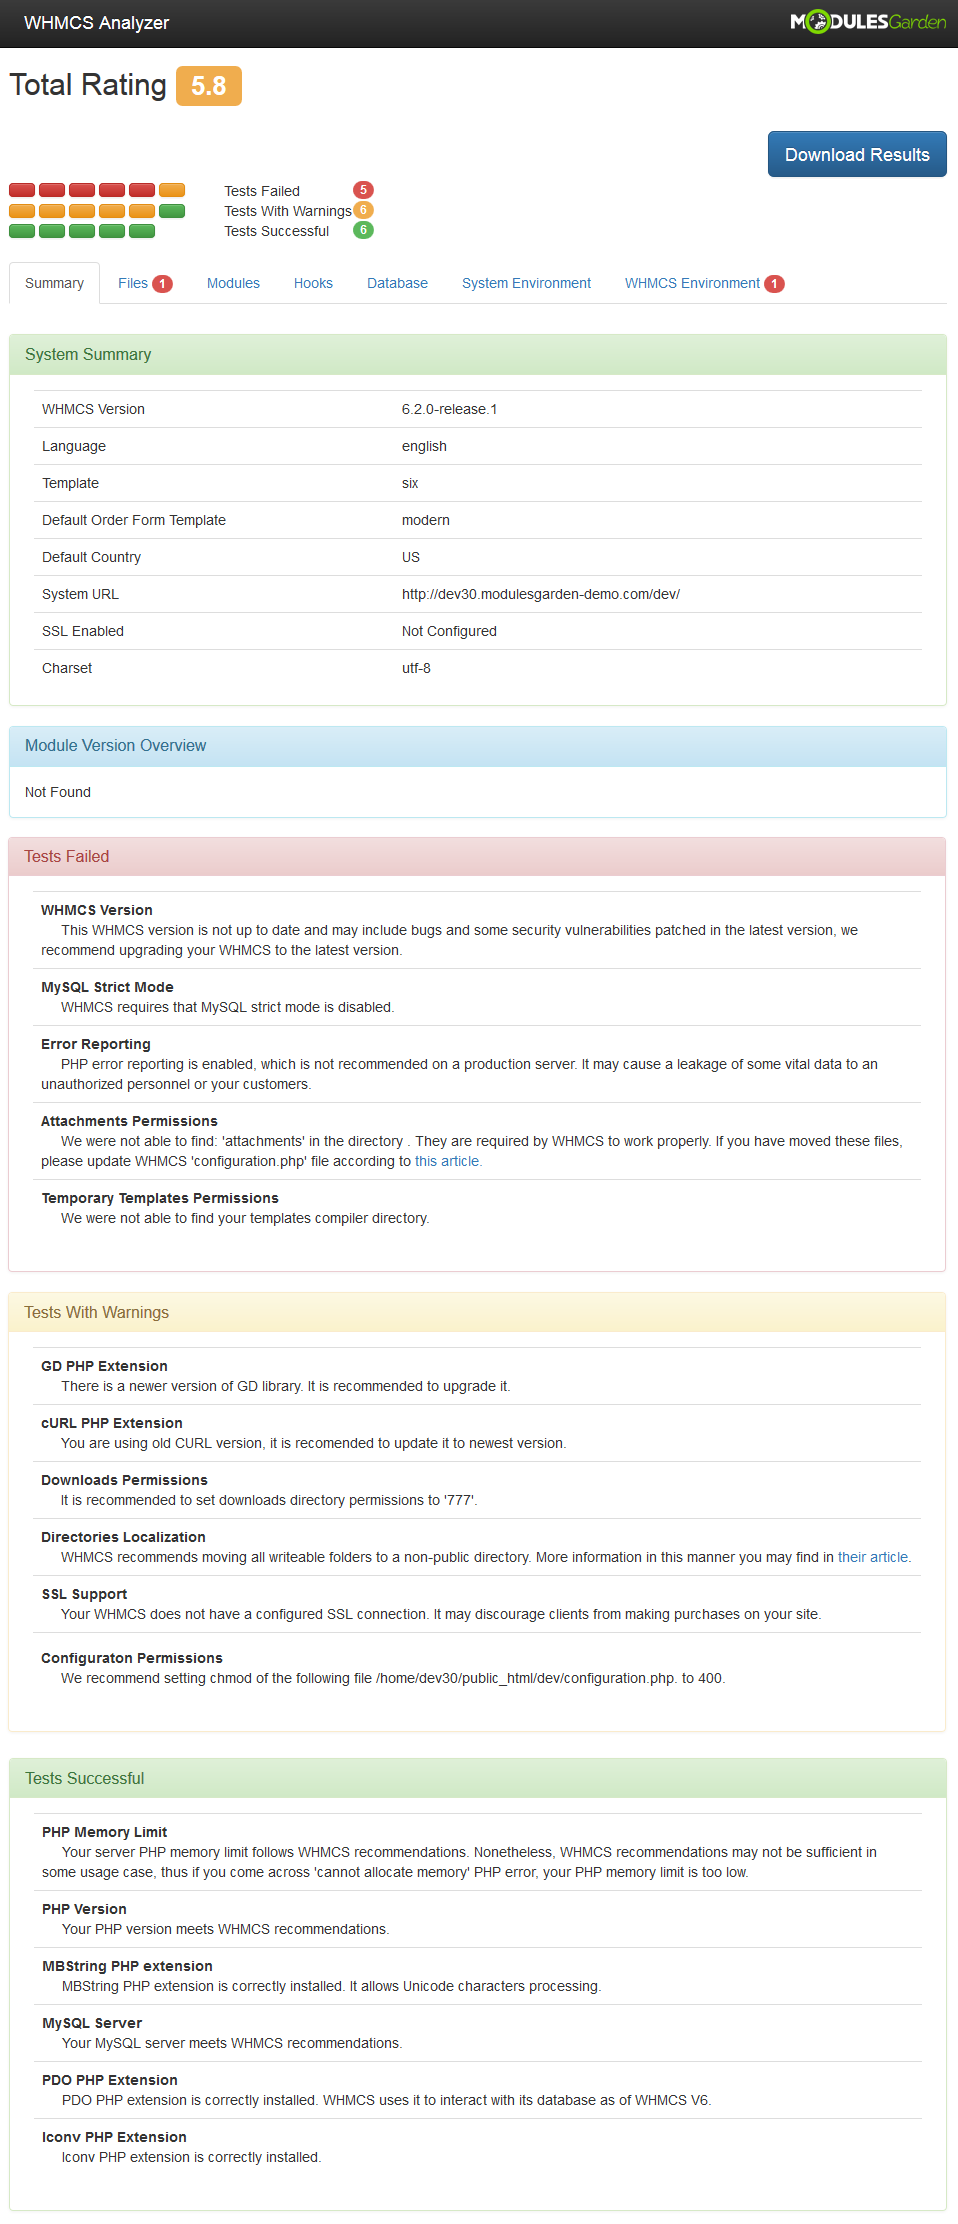Screen dimensions: 958x2224
Task: Click the 'Tests Failed' legend label
Action: point(262,191)
